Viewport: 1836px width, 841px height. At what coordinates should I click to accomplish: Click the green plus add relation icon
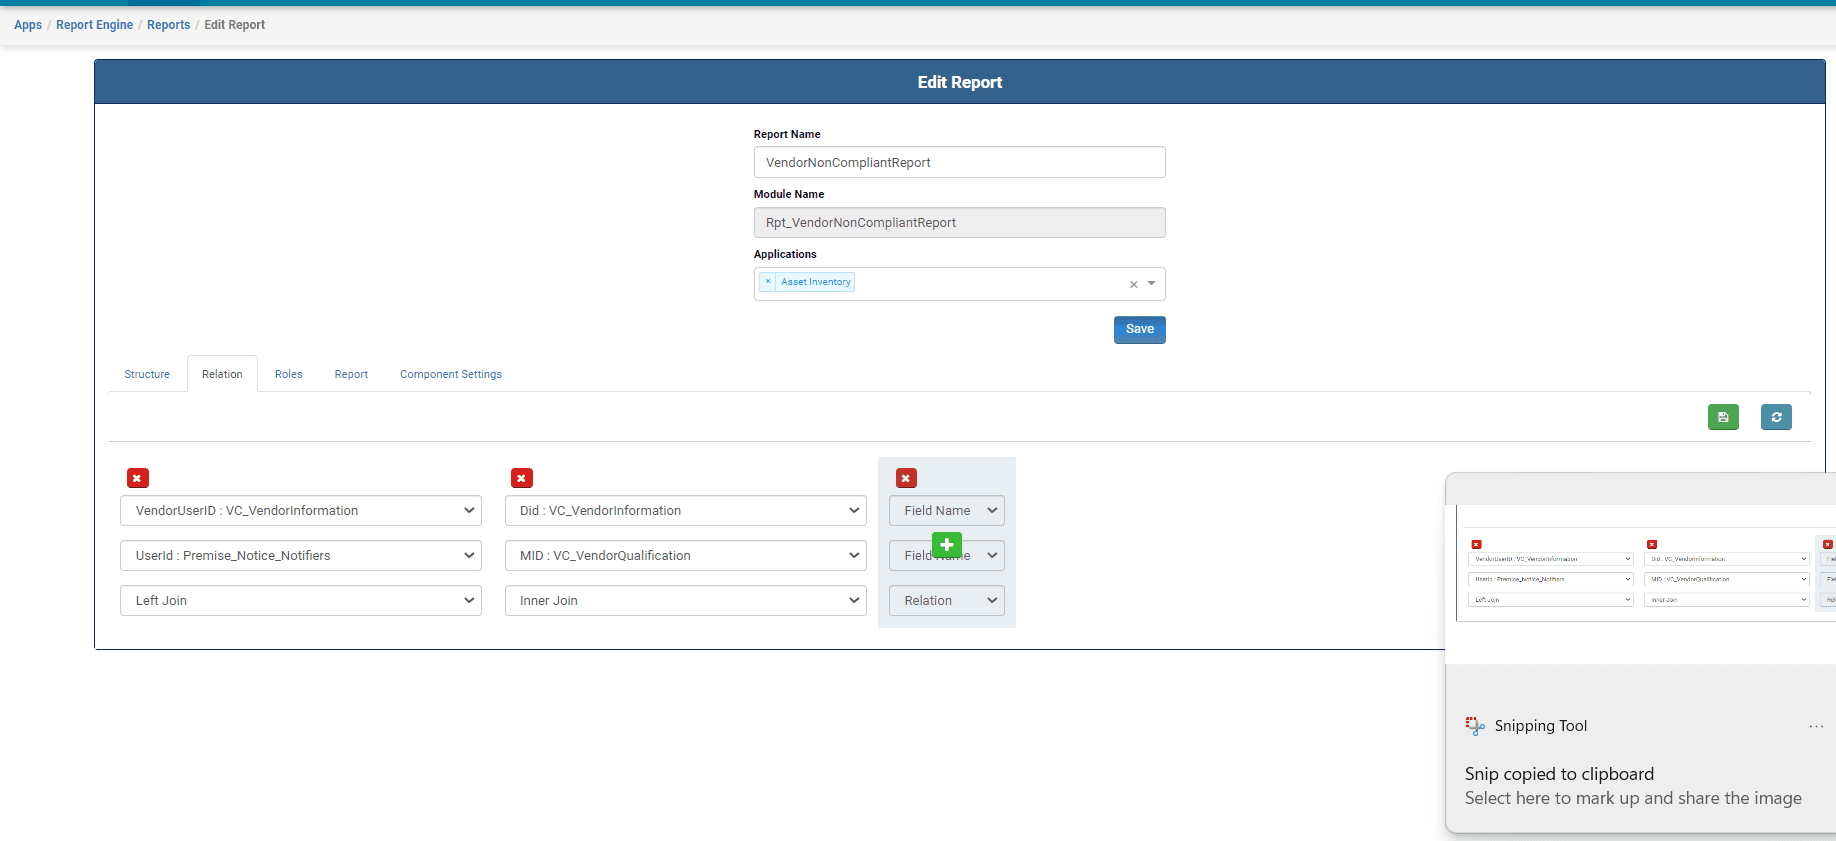click(x=947, y=545)
